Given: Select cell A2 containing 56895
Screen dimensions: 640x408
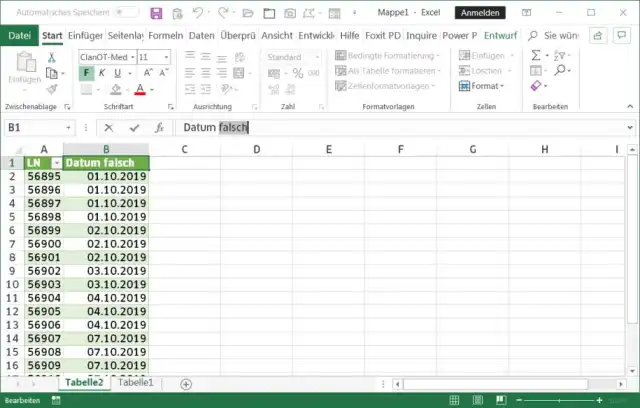Looking at the screenshot, I should [x=43, y=176].
